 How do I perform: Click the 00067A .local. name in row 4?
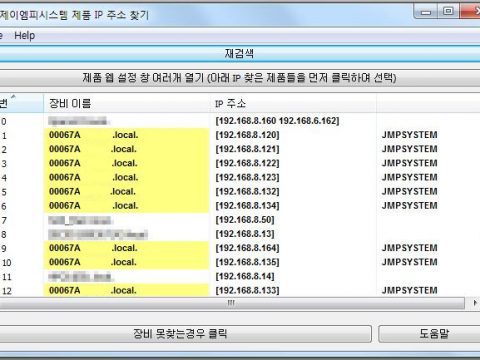point(94,177)
